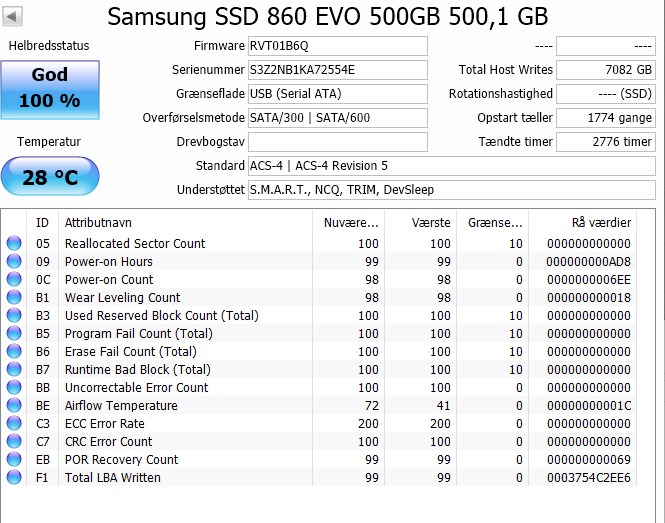The image size is (665, 523).
Task: Select the POR Recovery Count attribute name
Action: tap(122, 460)
